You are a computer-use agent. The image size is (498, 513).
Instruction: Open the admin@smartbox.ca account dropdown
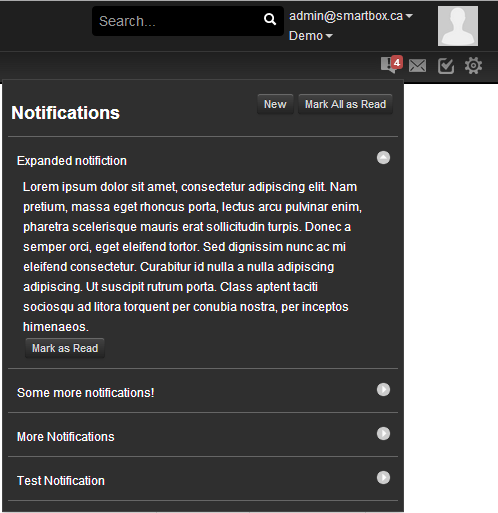tap(351, 16)
